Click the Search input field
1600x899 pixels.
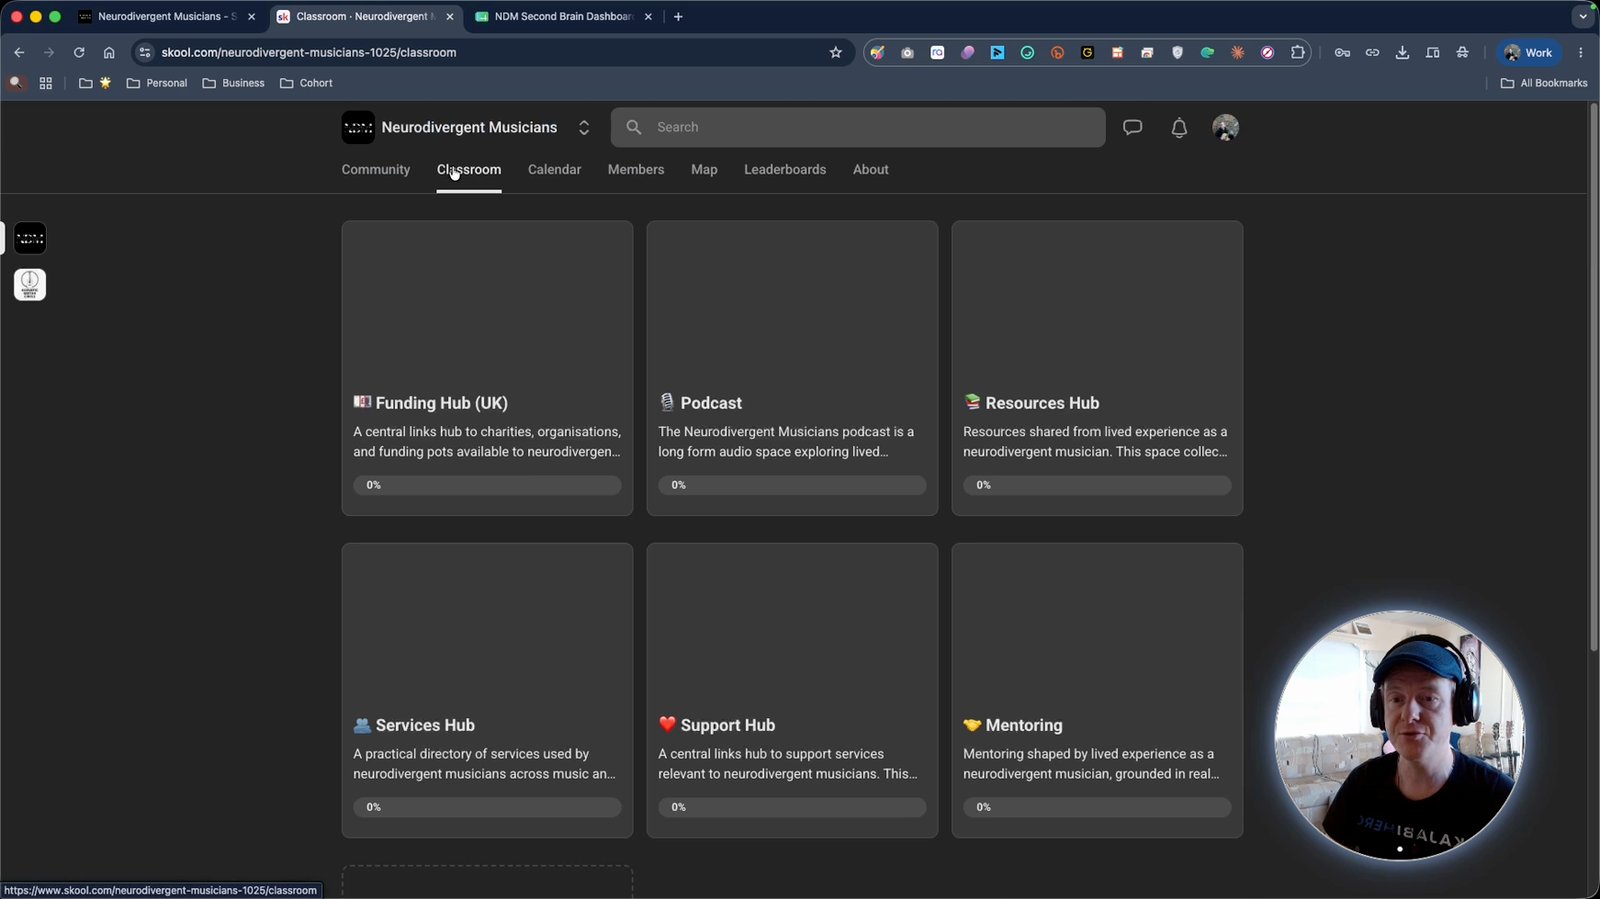pos(858,127)
